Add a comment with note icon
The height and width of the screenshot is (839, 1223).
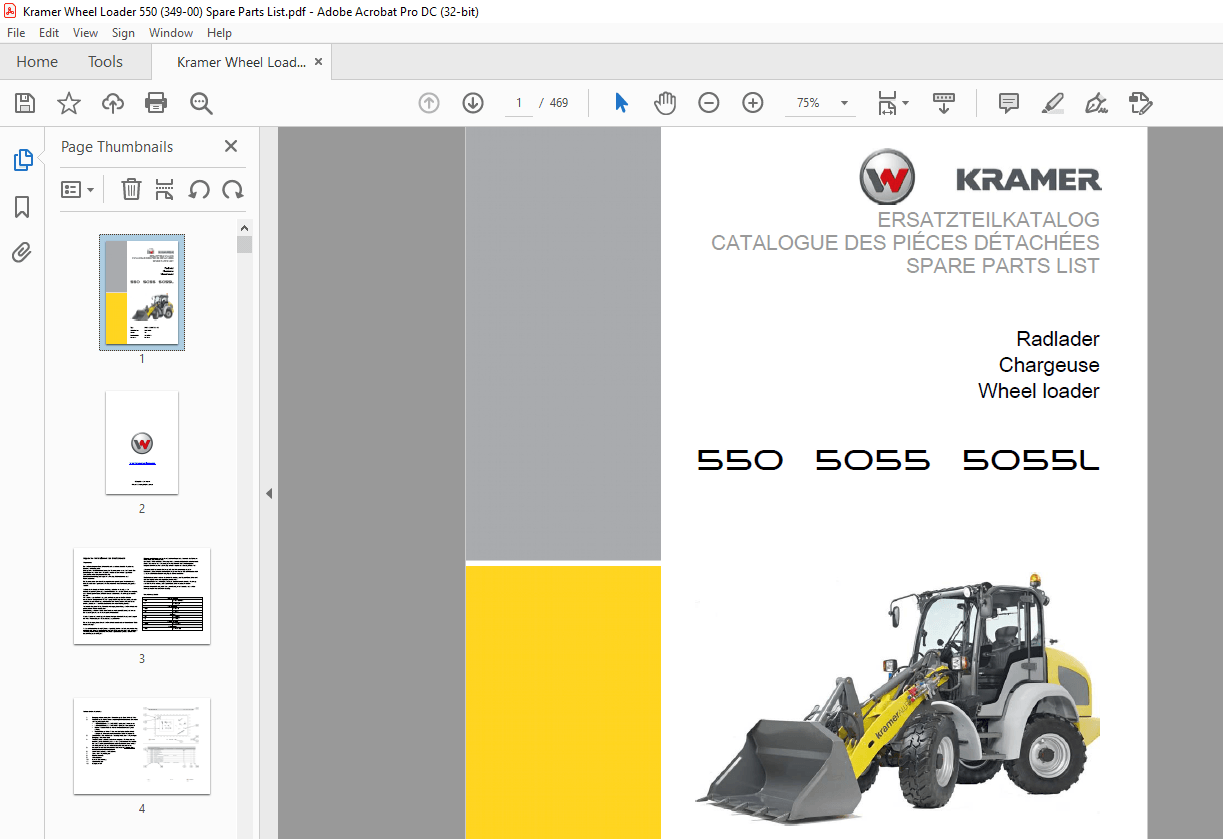click(1009, 103)
